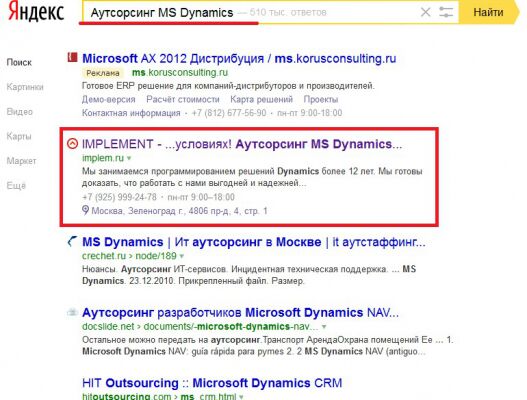Expand dropdown arrow next to implem.ru
The image size is (527, 400).
pos(129,158)
